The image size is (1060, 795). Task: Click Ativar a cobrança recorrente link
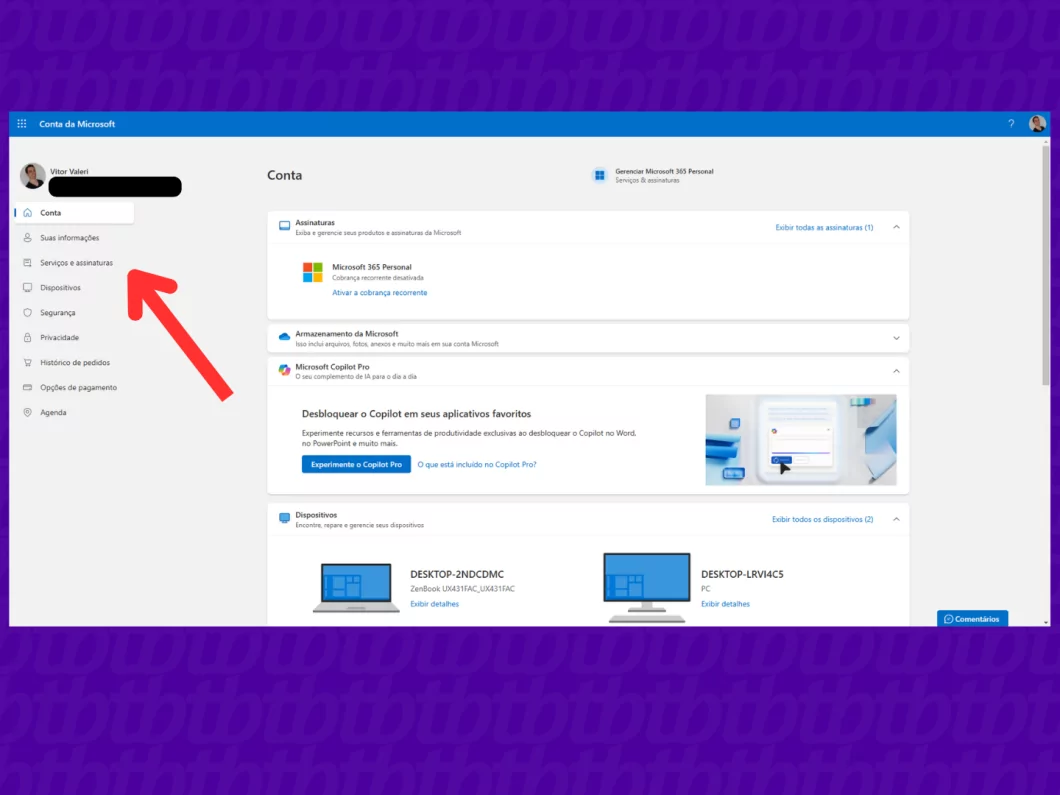pyautogui.click(x=379, y=293)
